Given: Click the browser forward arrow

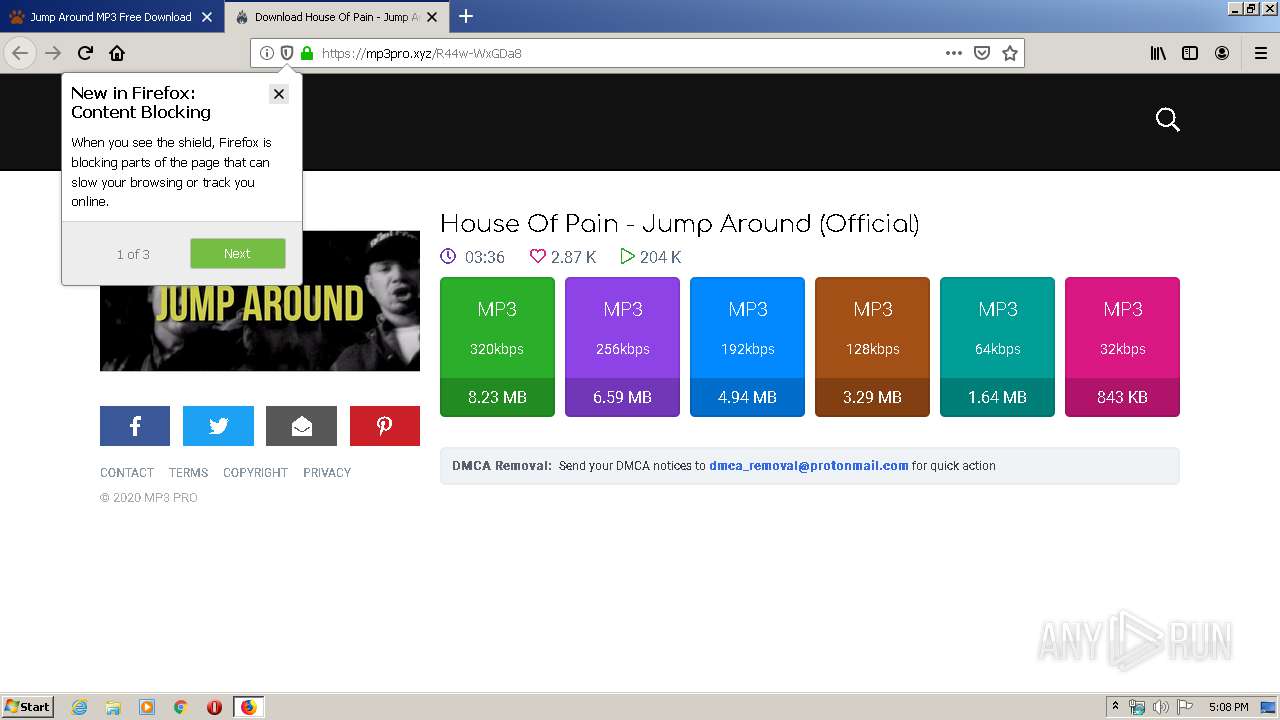Looking at the screenshot, I should (53, 53).
